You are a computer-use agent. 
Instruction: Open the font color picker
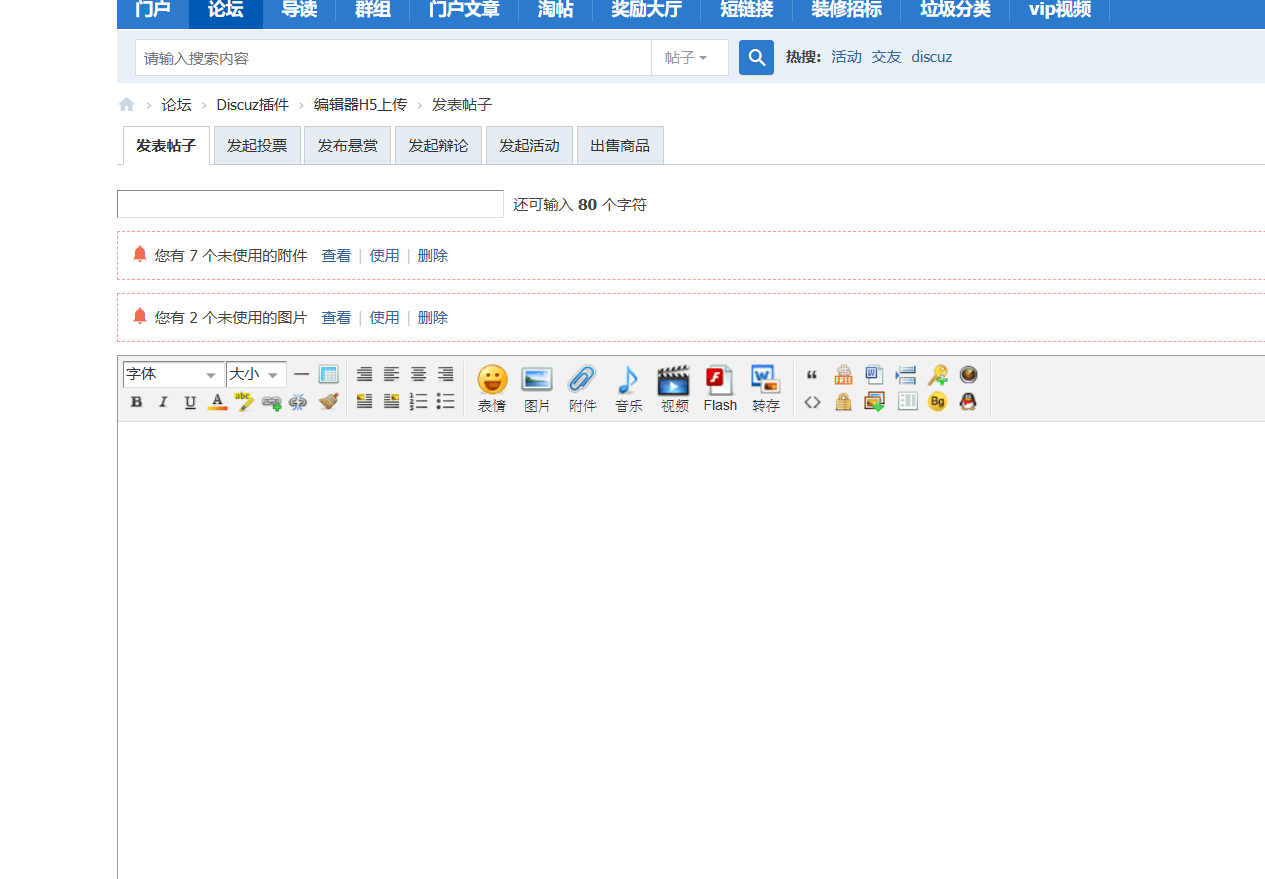pyautogui.click(x=217, y=402)
